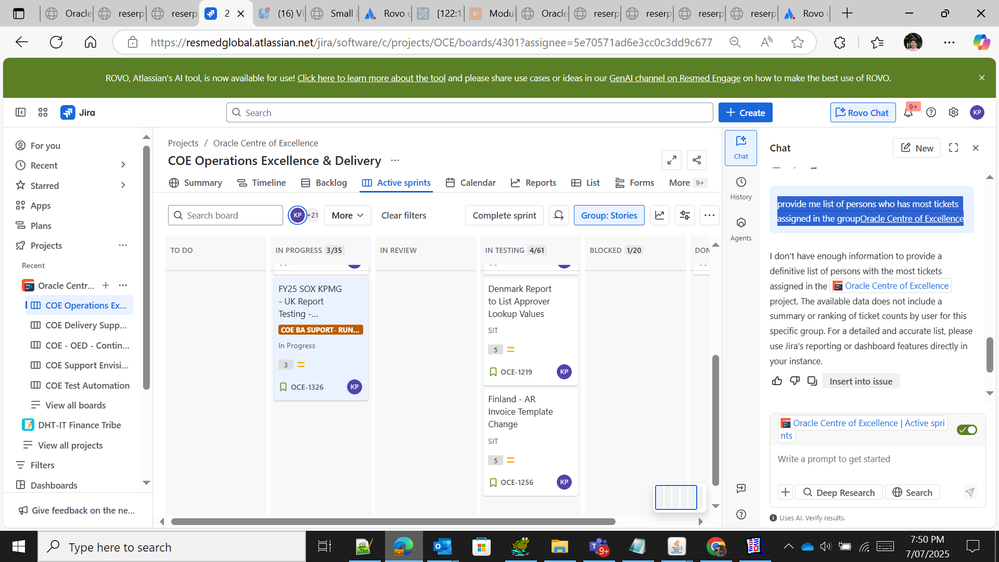The image size is (999, 562).
Task: Open the More filters dropdown
Action: click(347, 215)
